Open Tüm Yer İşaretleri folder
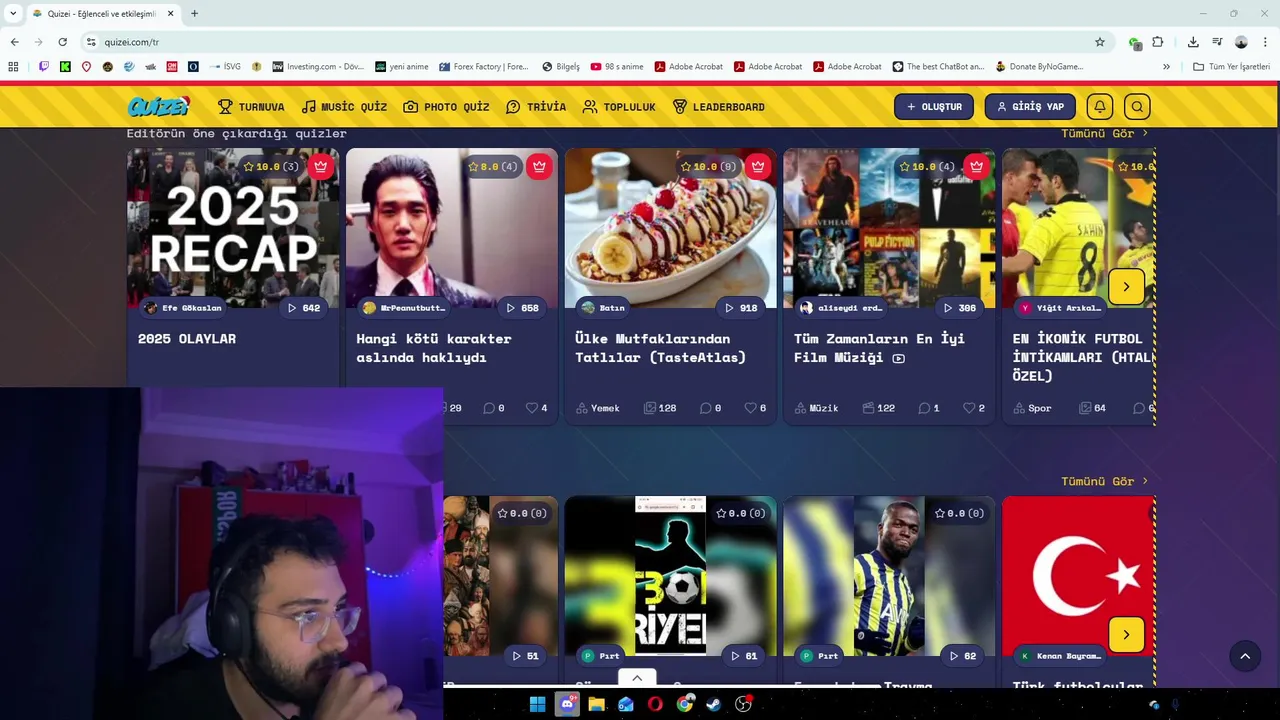The width and height of the screenshot is (1280, 720). click(1231, 67)
